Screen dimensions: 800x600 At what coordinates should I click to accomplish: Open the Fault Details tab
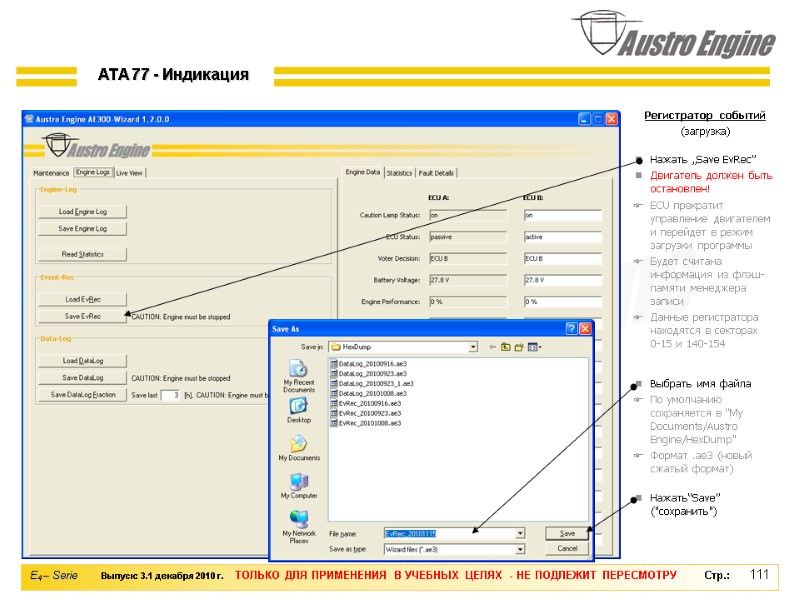tap(436, 173)
